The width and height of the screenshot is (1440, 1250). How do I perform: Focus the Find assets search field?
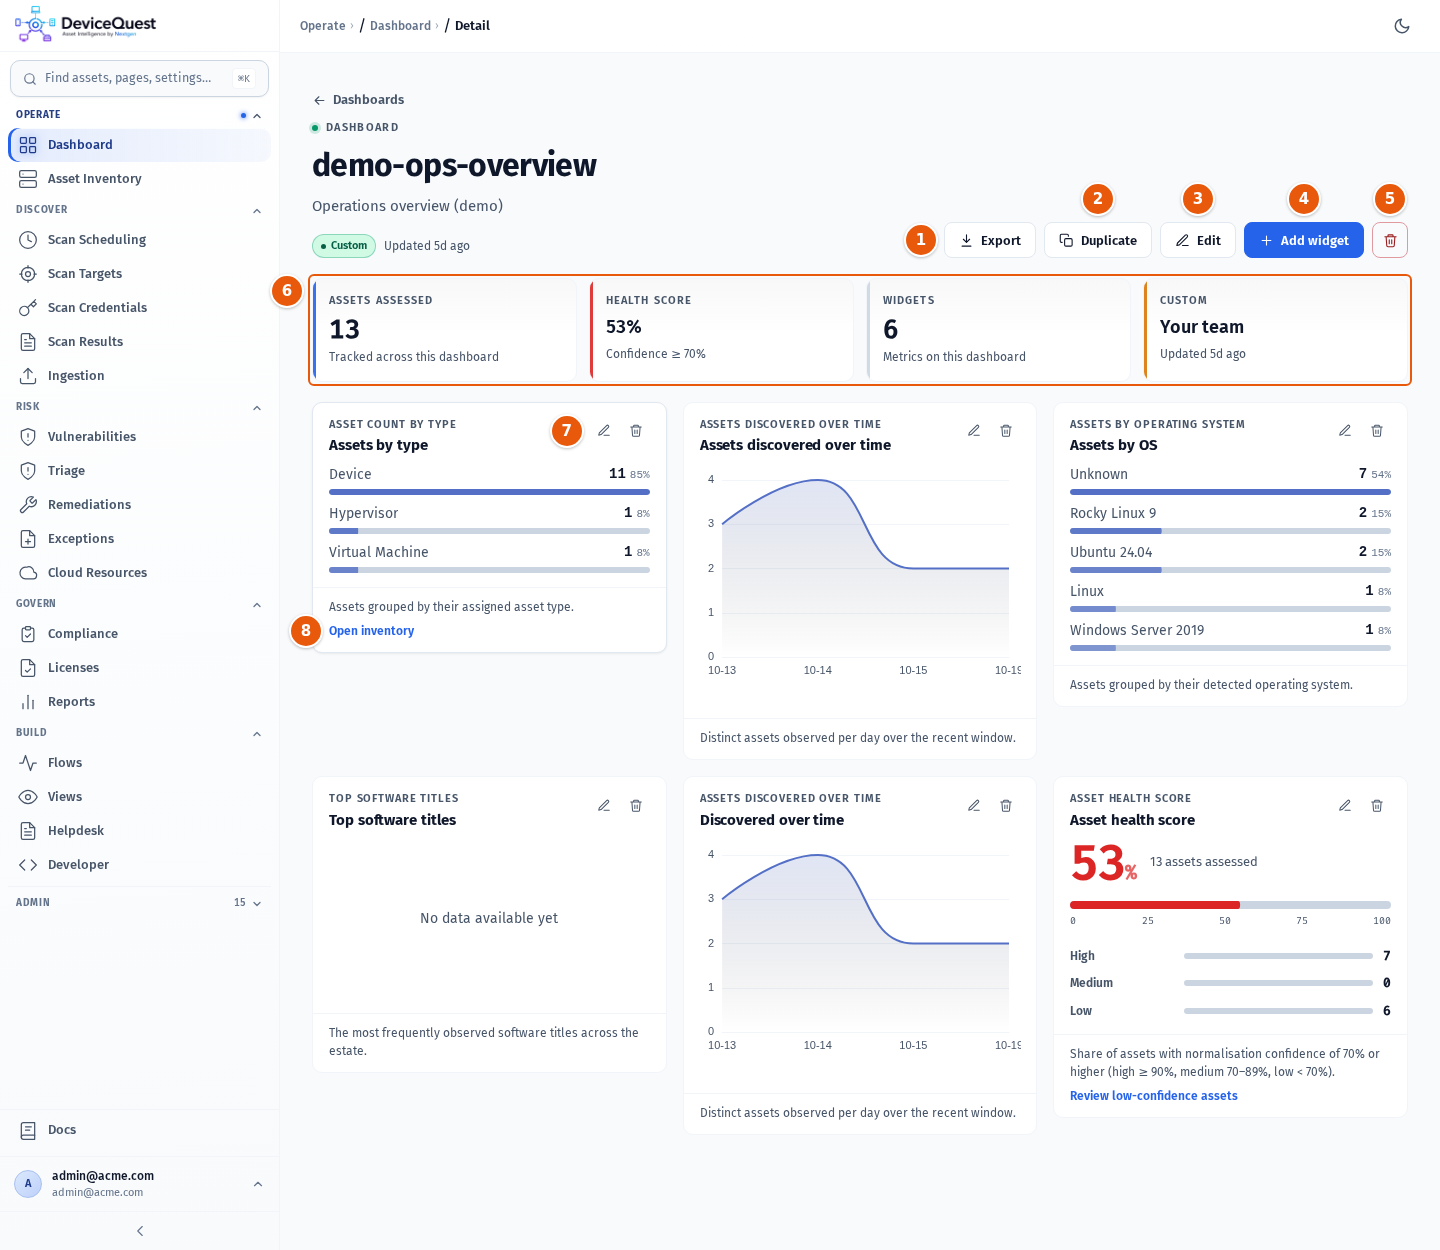139,78
